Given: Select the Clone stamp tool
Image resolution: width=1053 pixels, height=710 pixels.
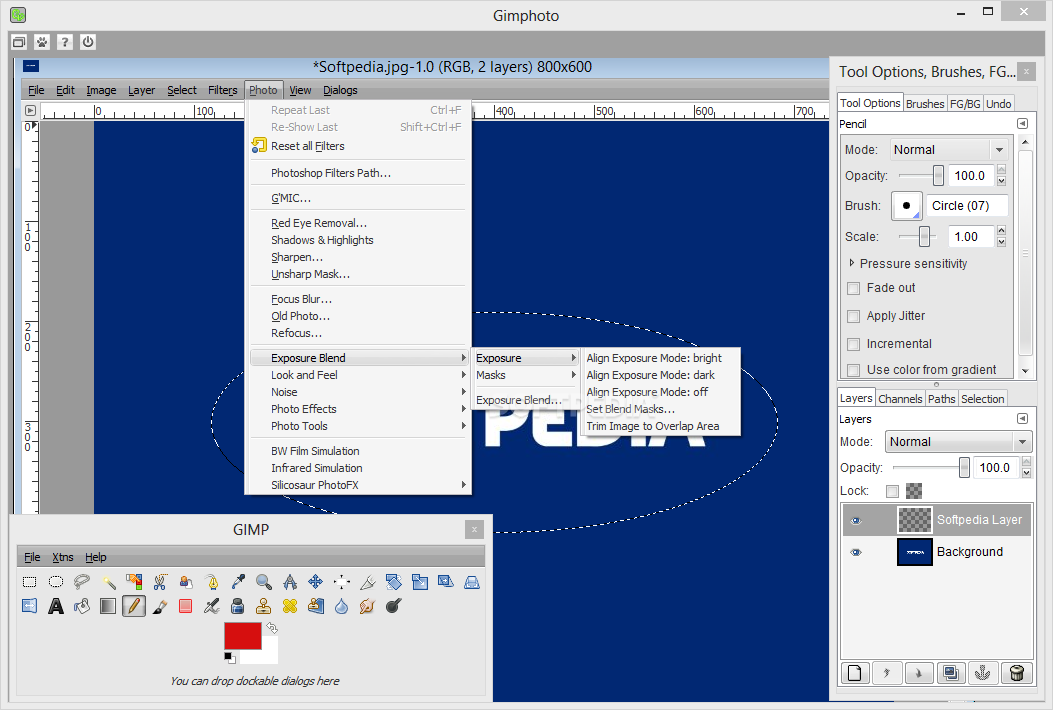Looking at the screenshot, I should click(264, 606).
